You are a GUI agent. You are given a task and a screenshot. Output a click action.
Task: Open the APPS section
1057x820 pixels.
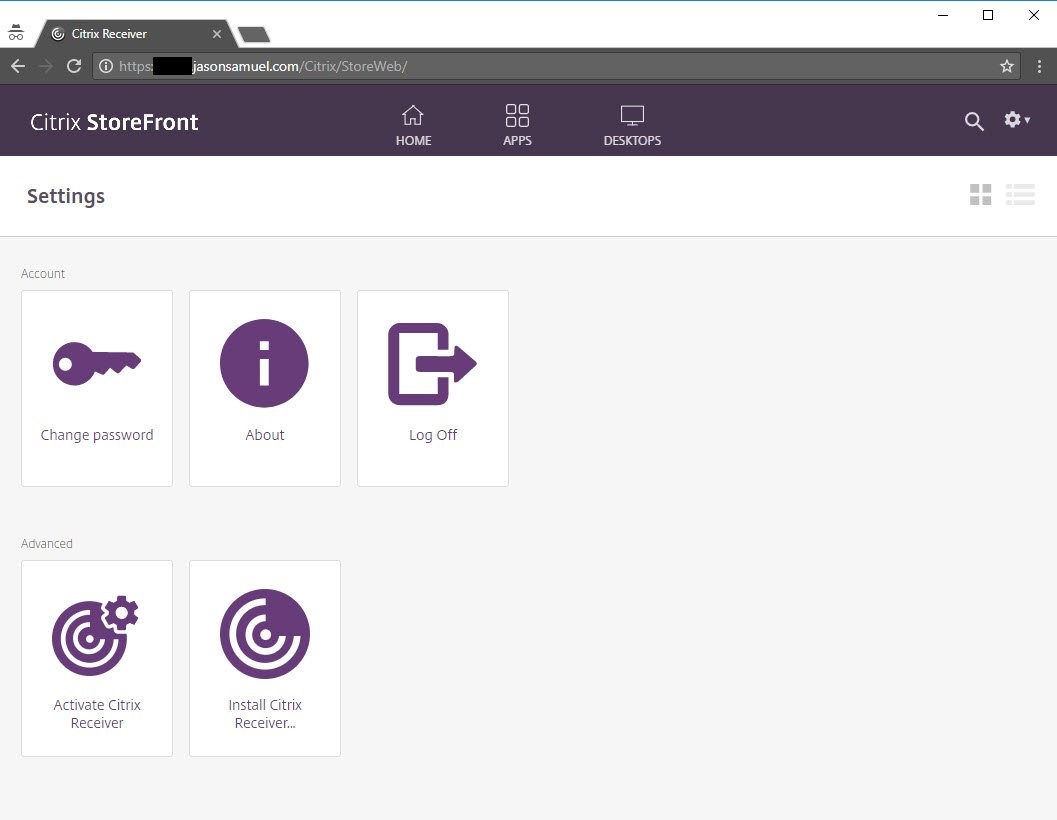click(517, 125)
